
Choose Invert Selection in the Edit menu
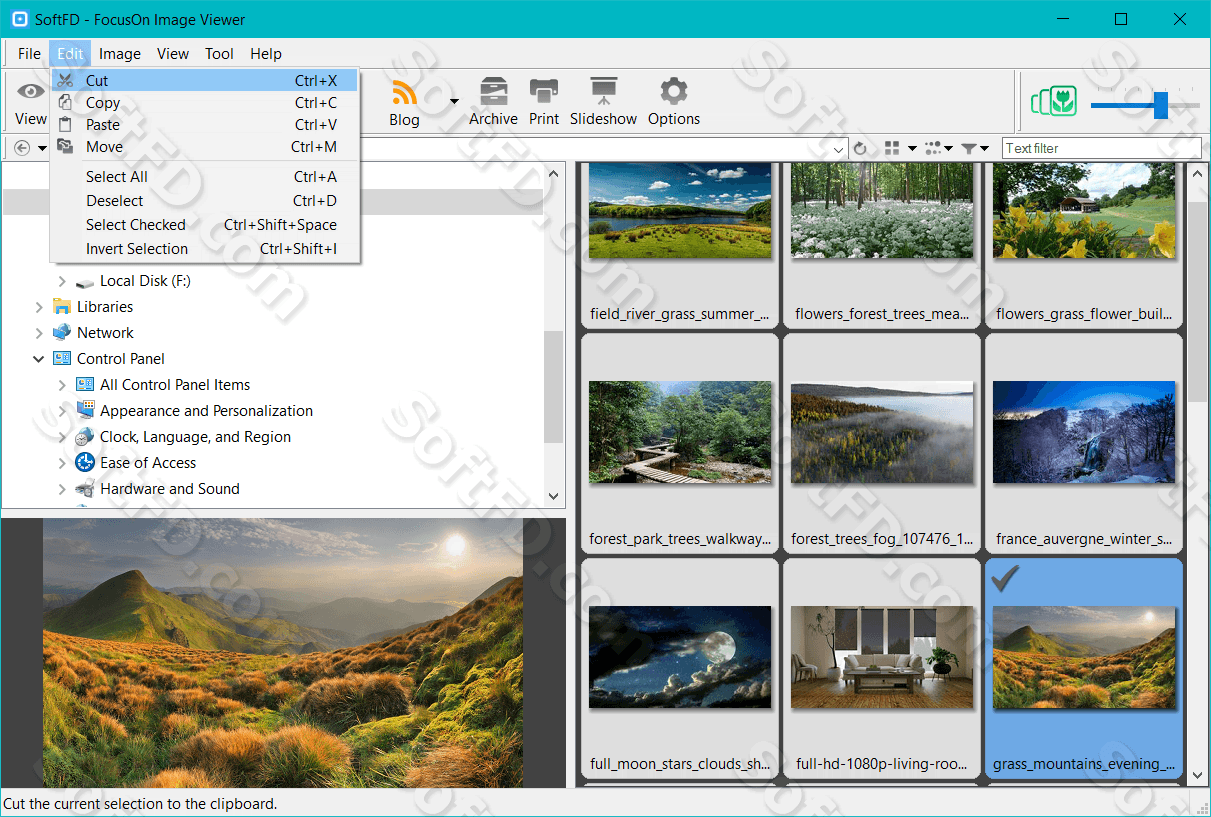coord(205,249)
